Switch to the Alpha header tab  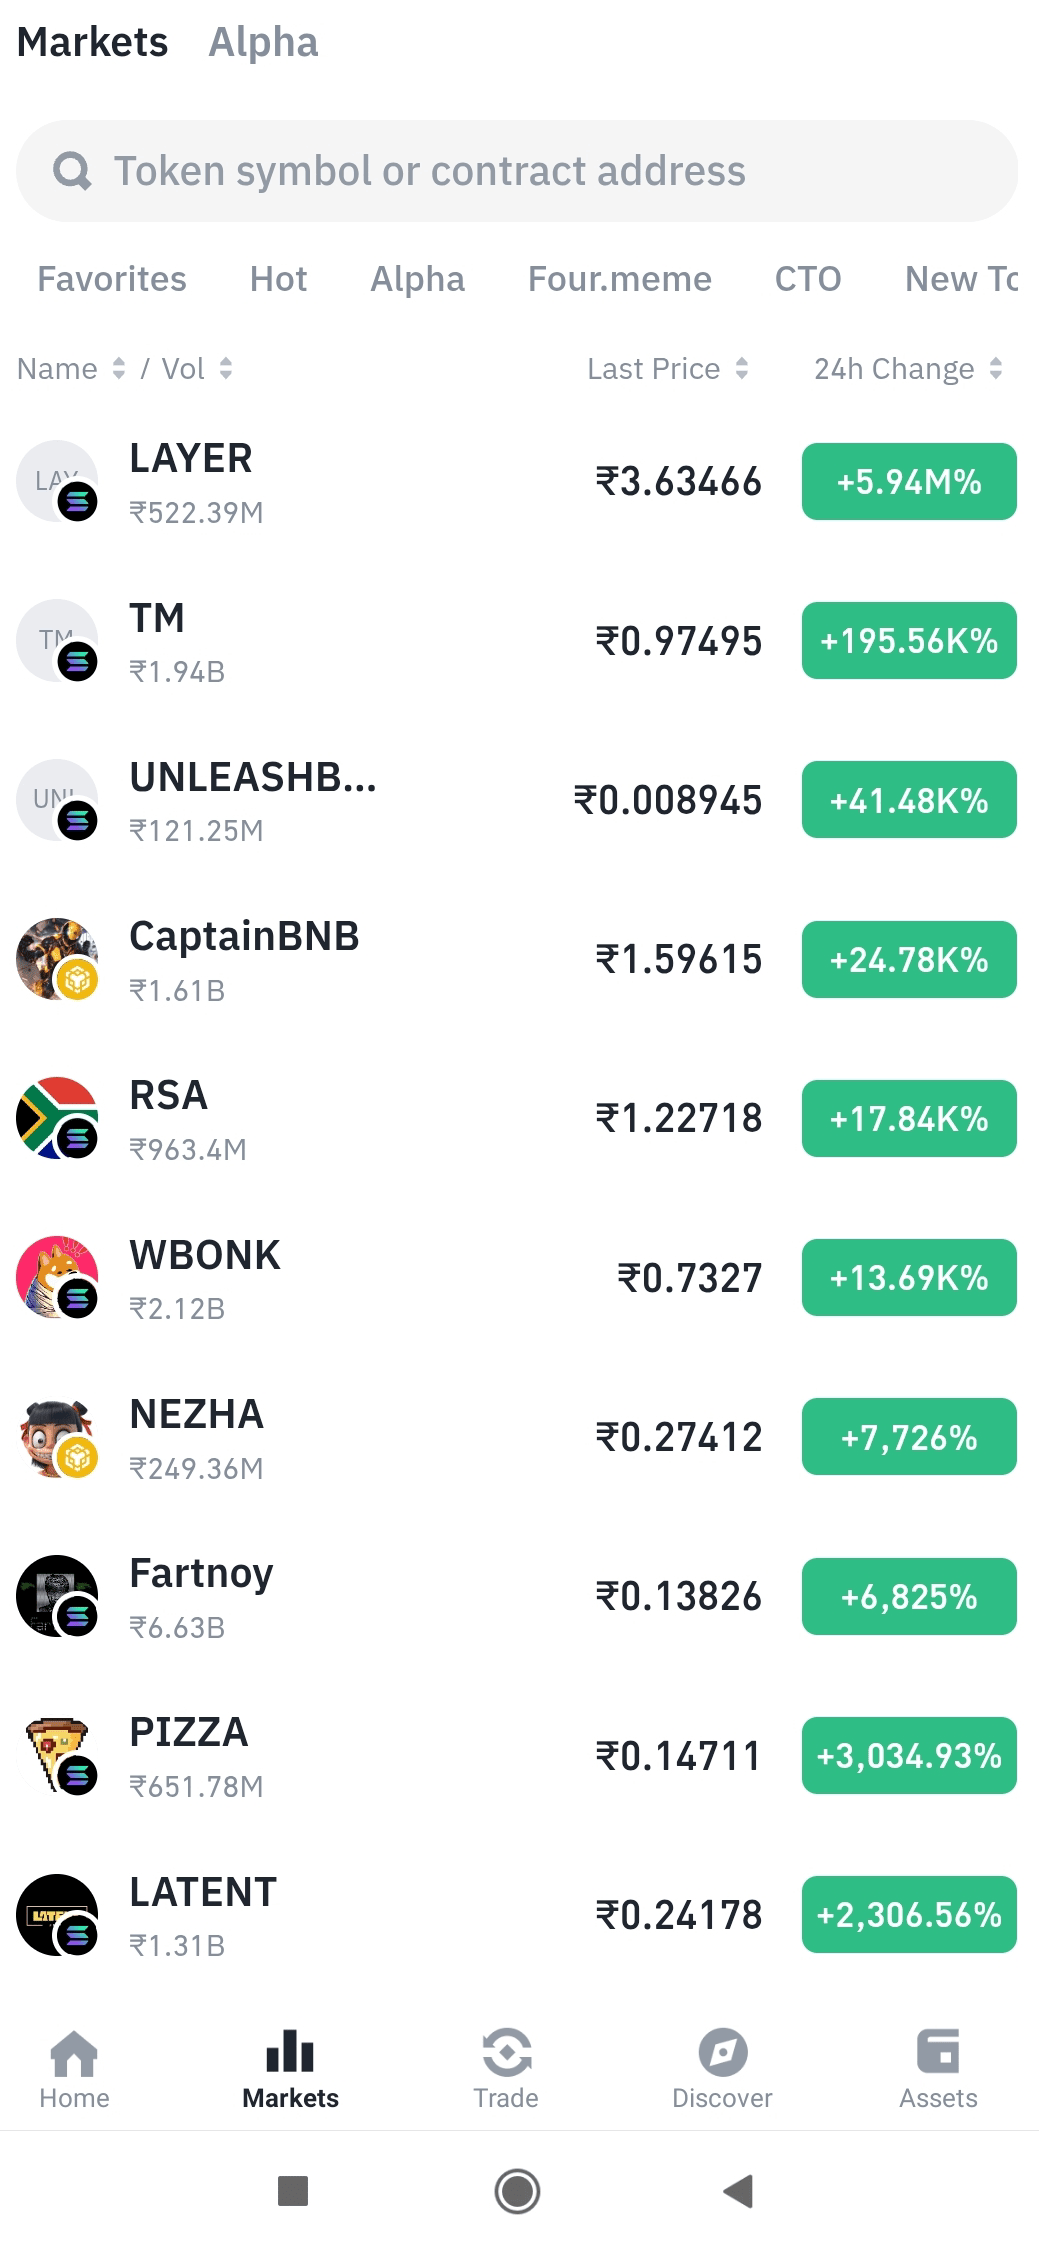[263, 43]
